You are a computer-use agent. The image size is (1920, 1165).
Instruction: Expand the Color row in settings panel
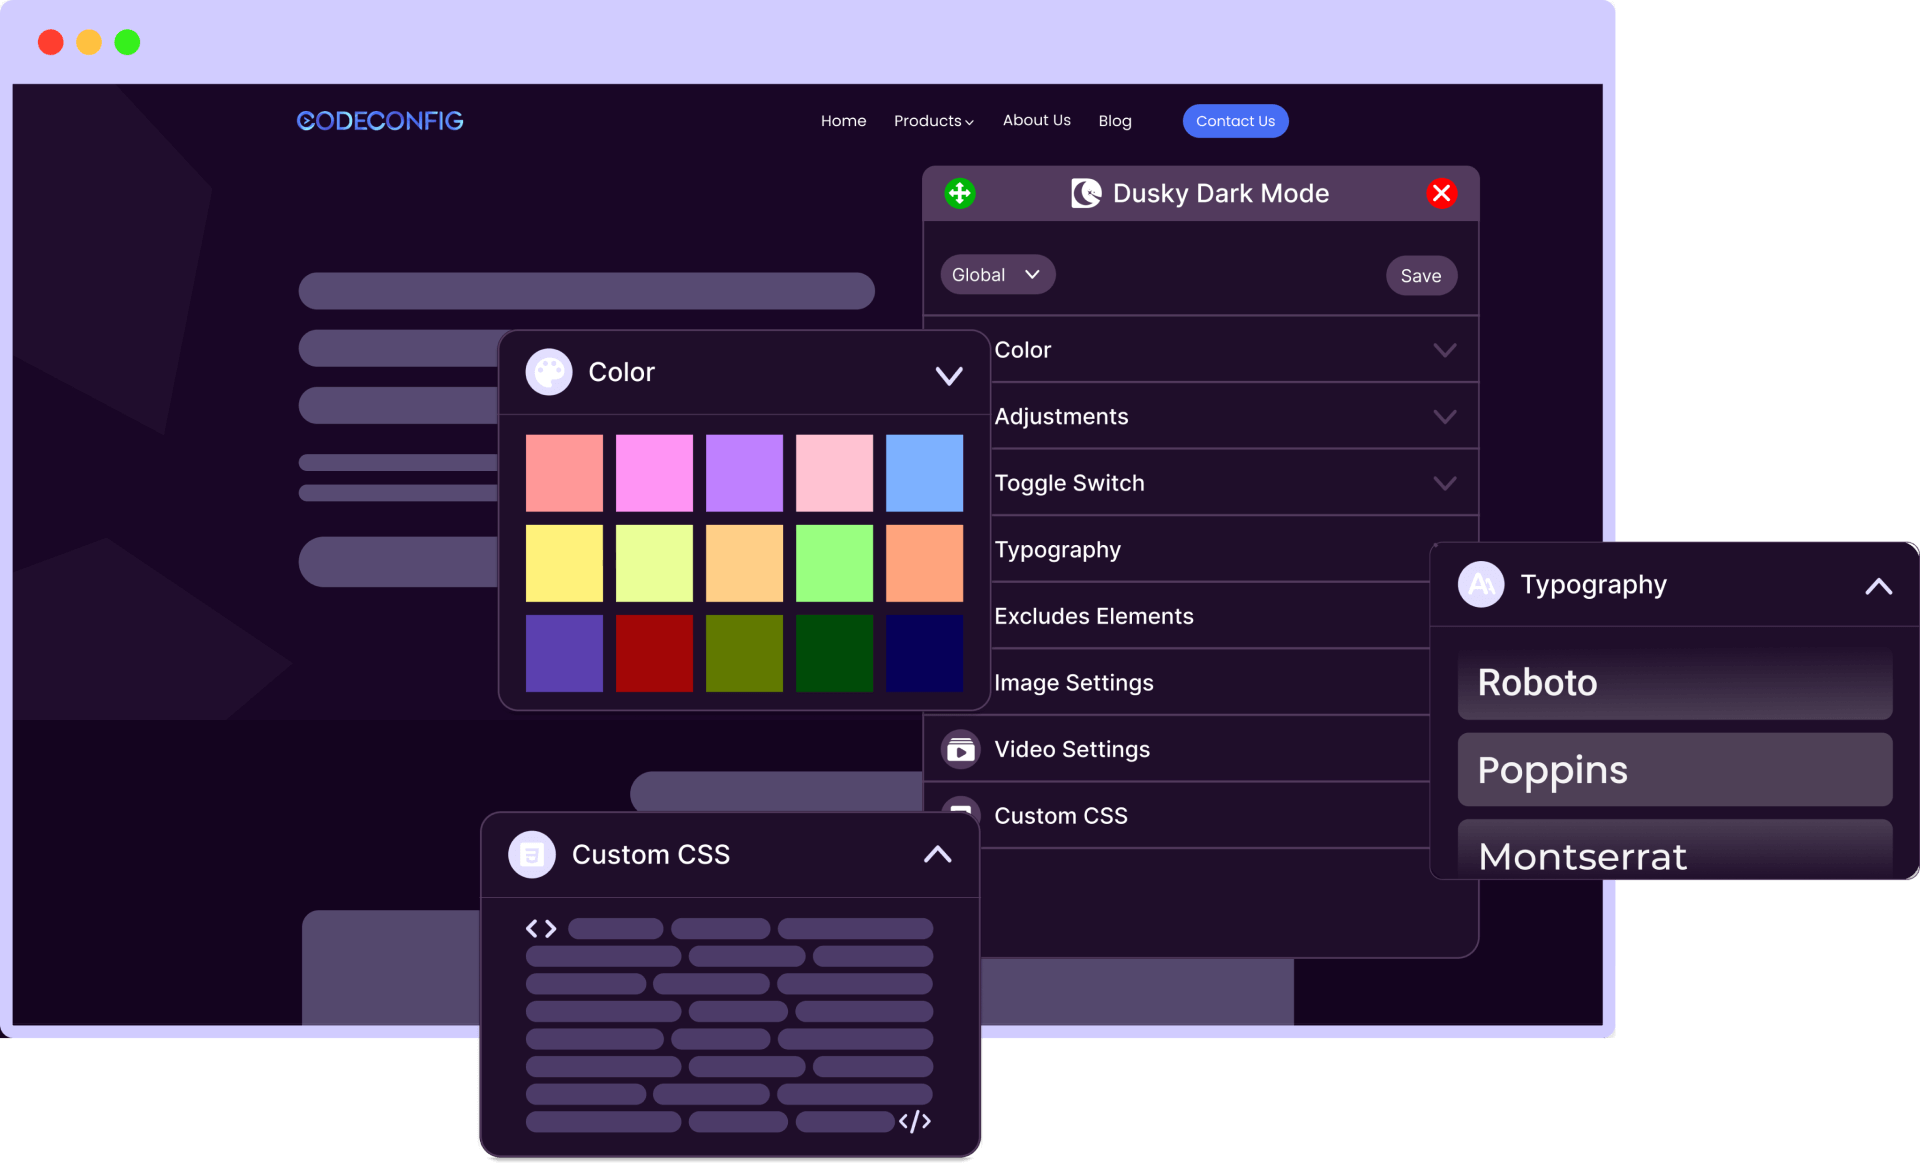pos(1445,350)
